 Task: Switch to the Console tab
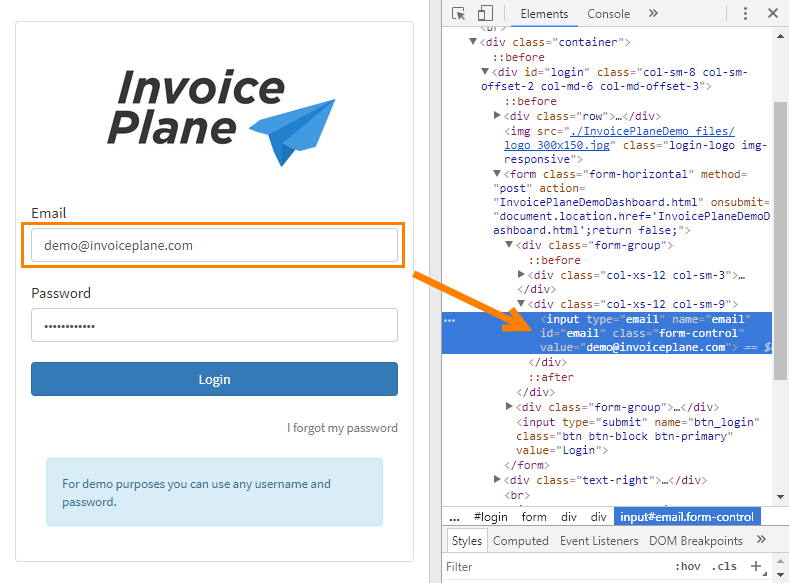point(608,14)
